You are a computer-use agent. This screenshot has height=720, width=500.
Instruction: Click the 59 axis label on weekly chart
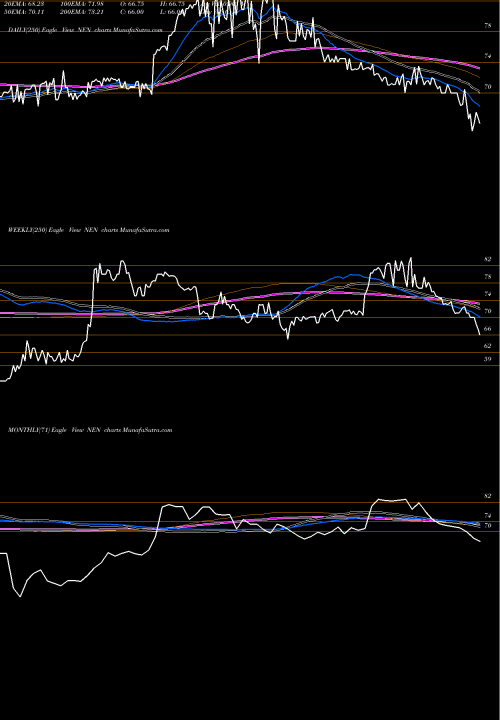point(488,359)
